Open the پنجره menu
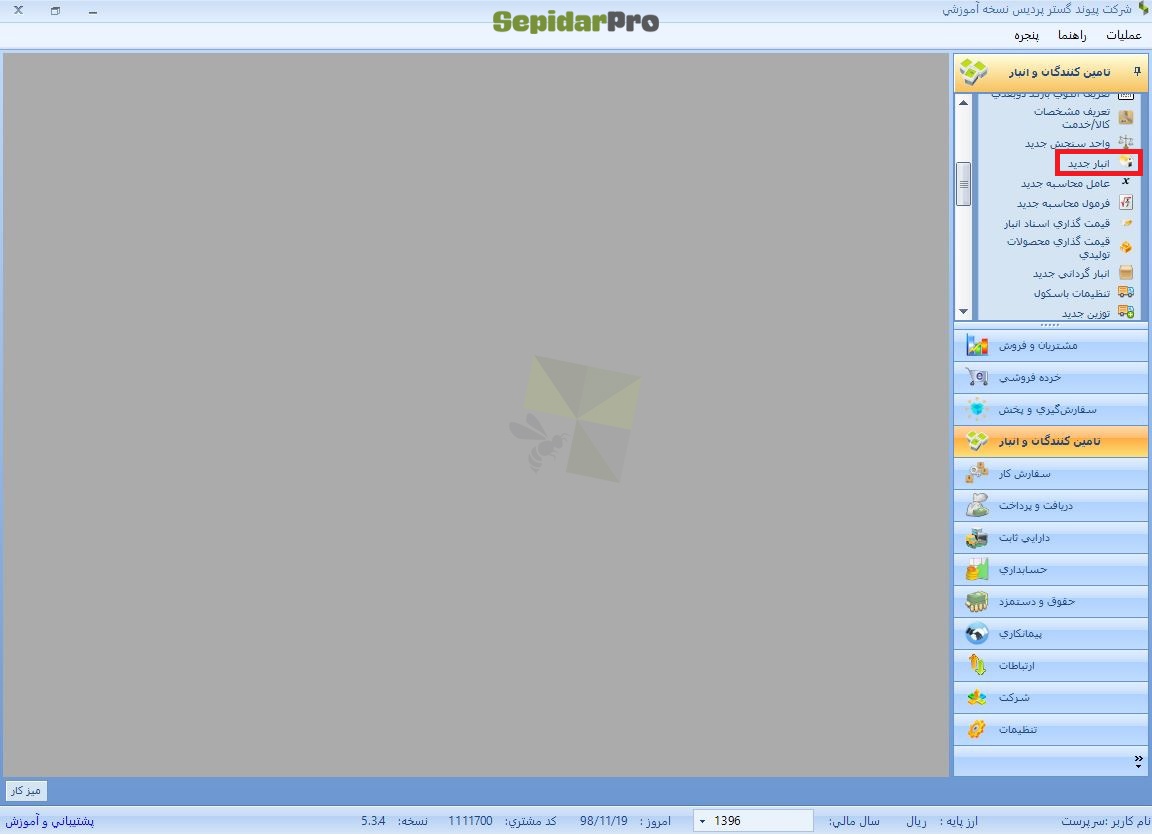The height and width of the screenshot is (835, 1152). coord(1026,35)
